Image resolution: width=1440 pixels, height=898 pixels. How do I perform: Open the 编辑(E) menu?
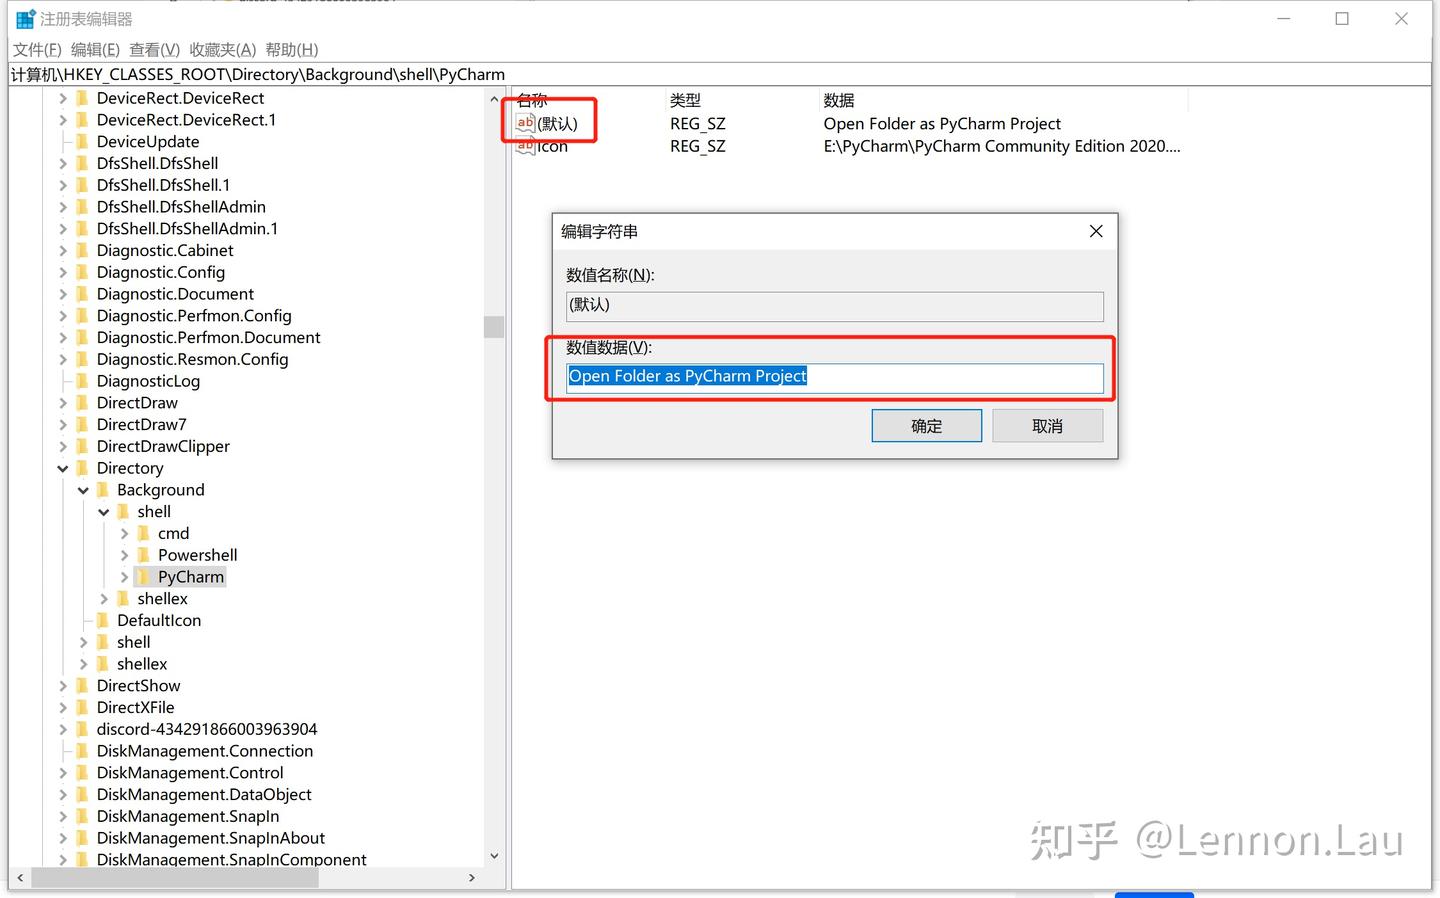tap(94, 49)
